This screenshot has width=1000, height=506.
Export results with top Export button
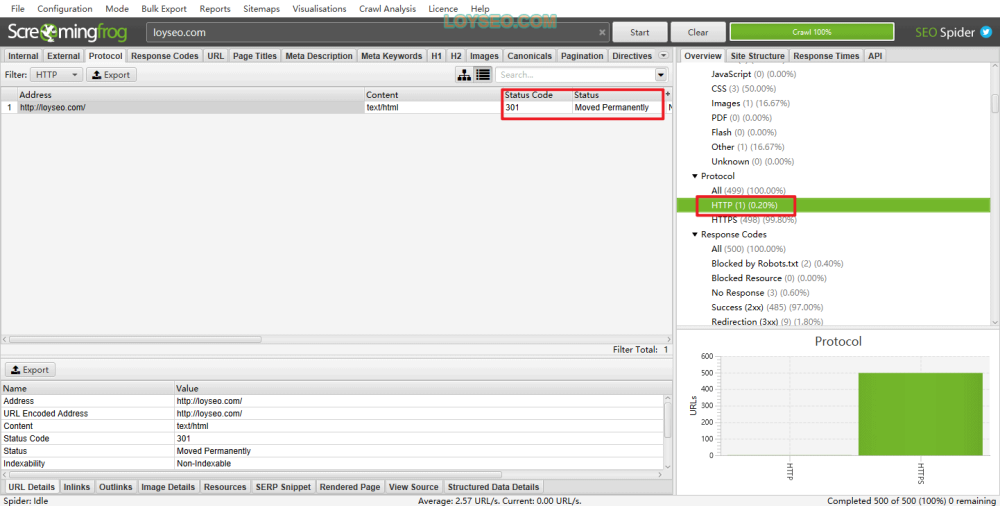[112, 75]
